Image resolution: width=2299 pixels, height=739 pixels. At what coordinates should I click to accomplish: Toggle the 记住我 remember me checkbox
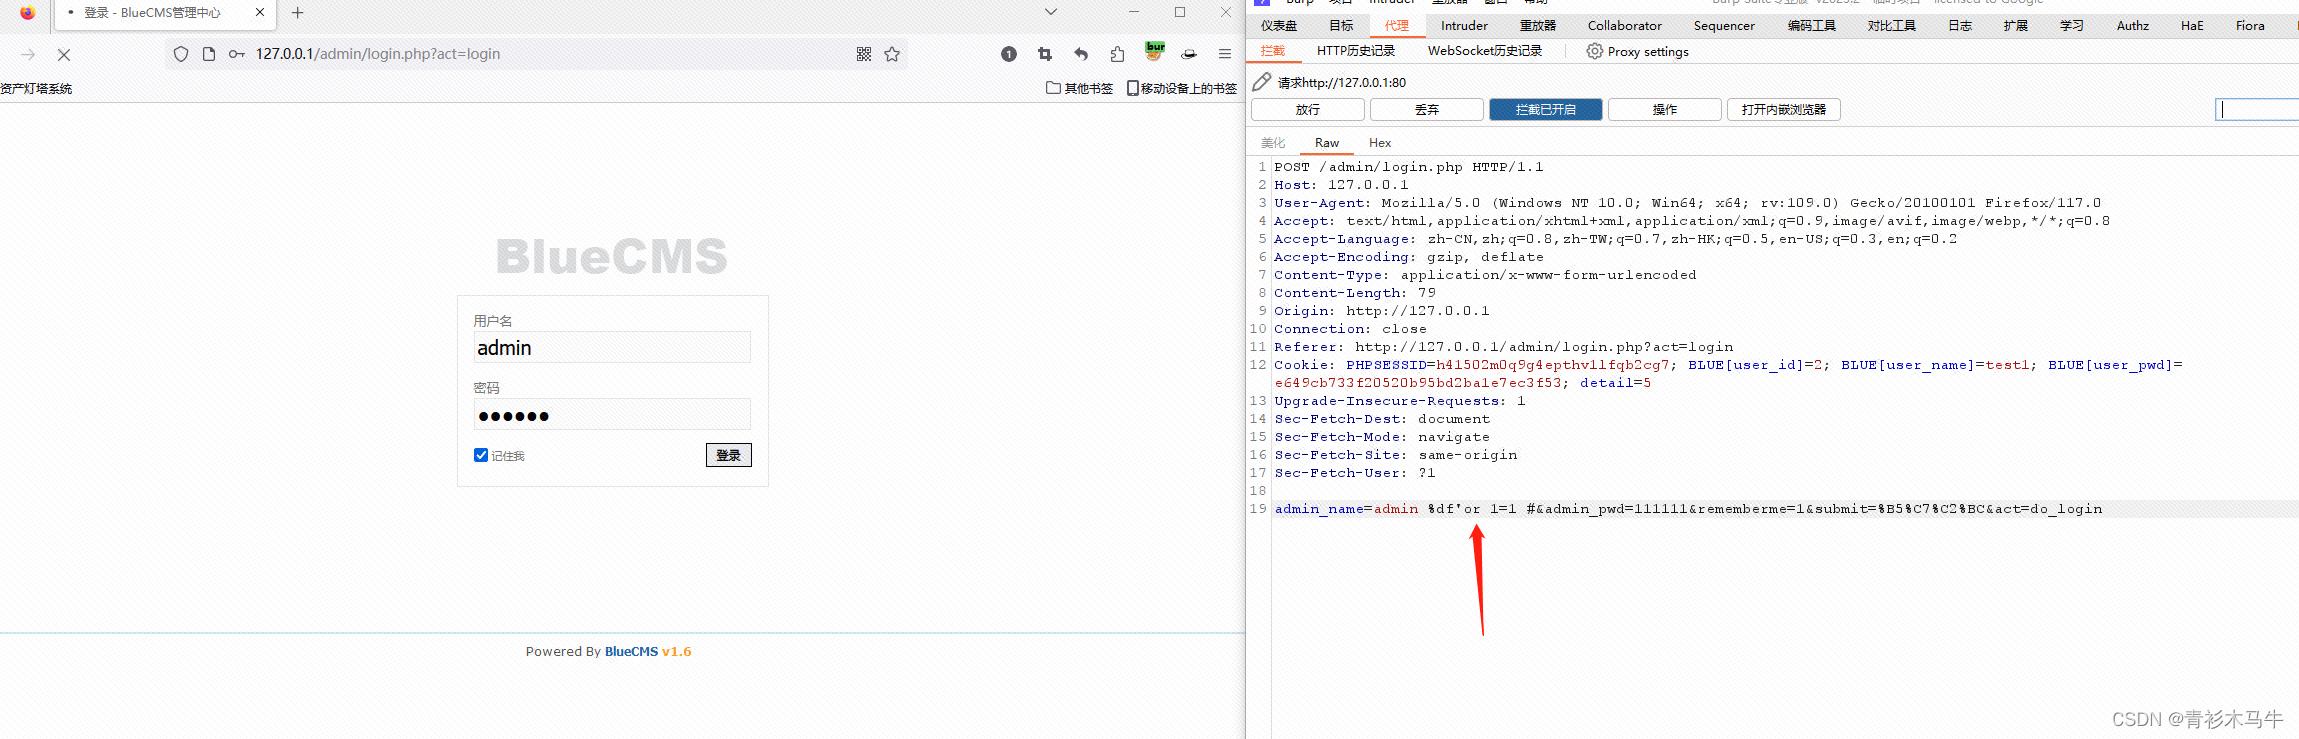(481, 455)
